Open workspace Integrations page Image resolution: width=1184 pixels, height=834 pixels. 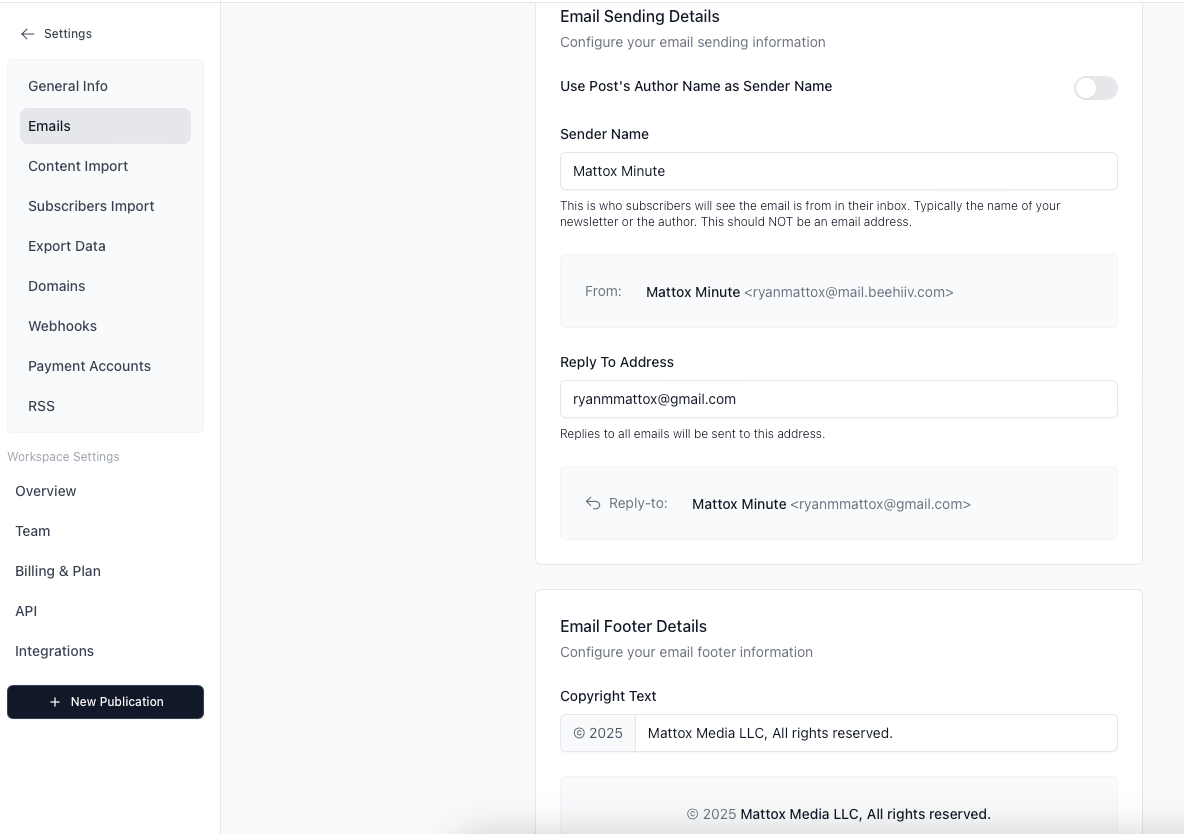55,651
